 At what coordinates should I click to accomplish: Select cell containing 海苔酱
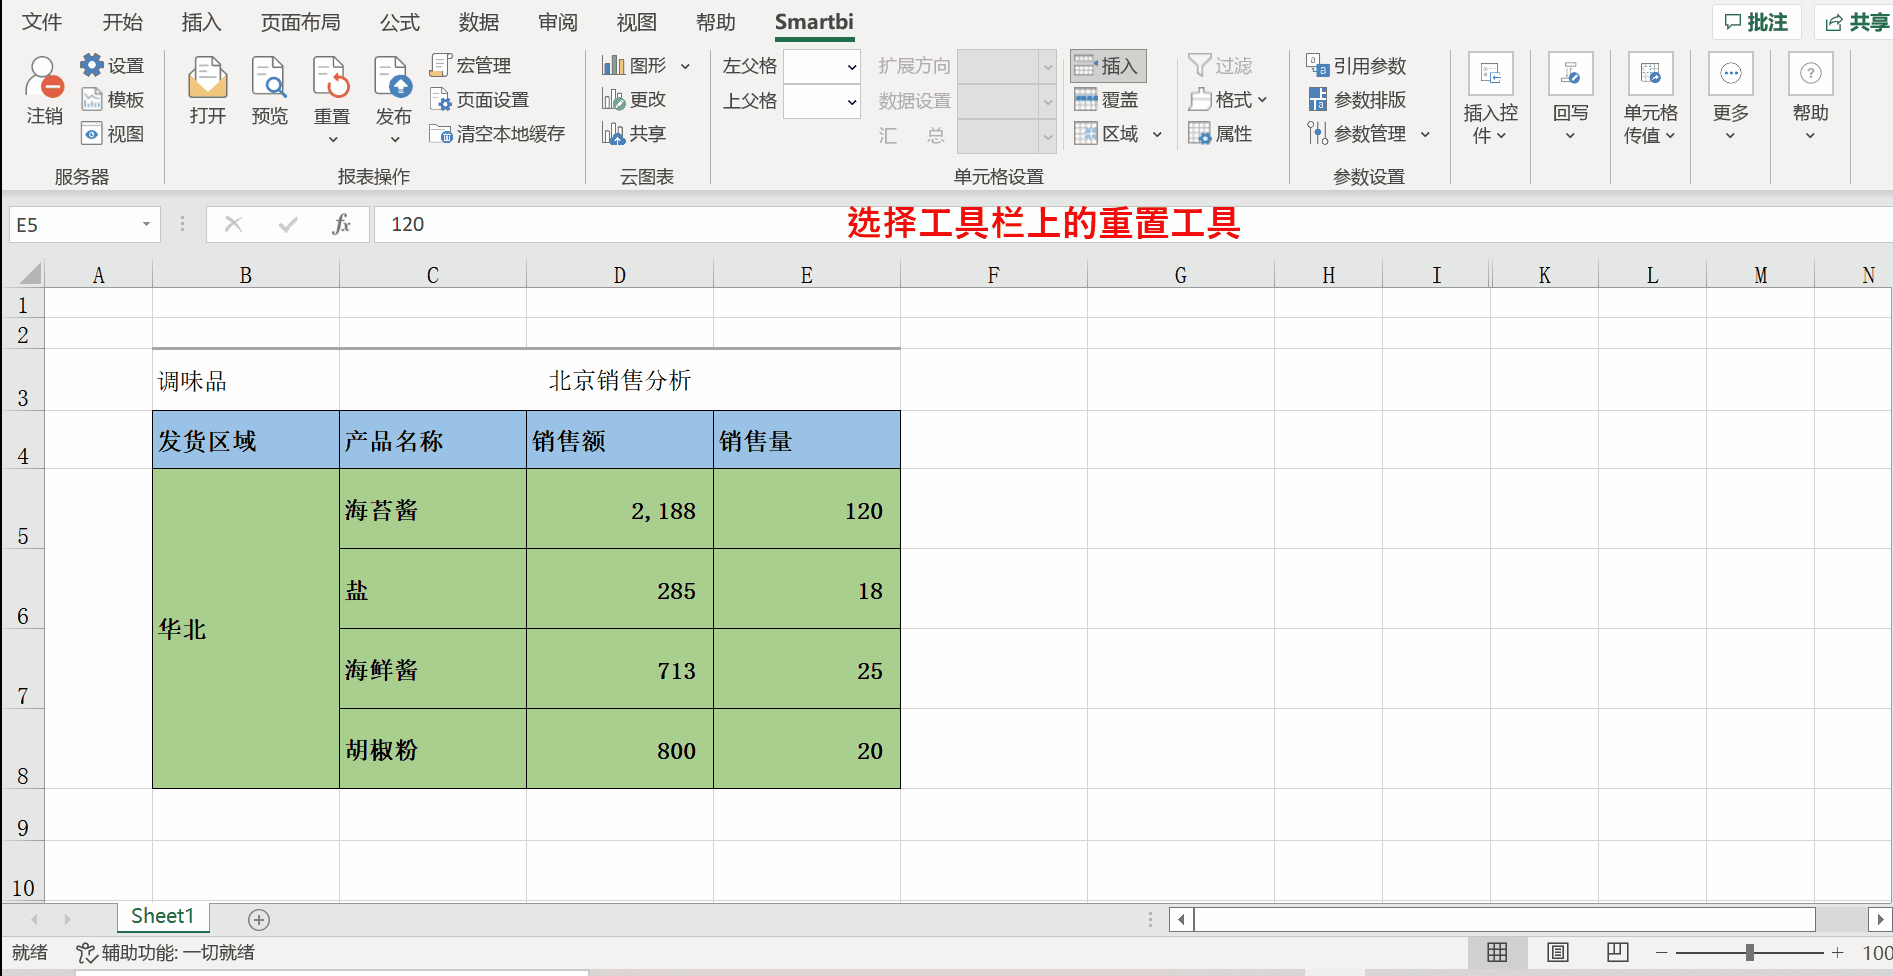tap(432, 509)
